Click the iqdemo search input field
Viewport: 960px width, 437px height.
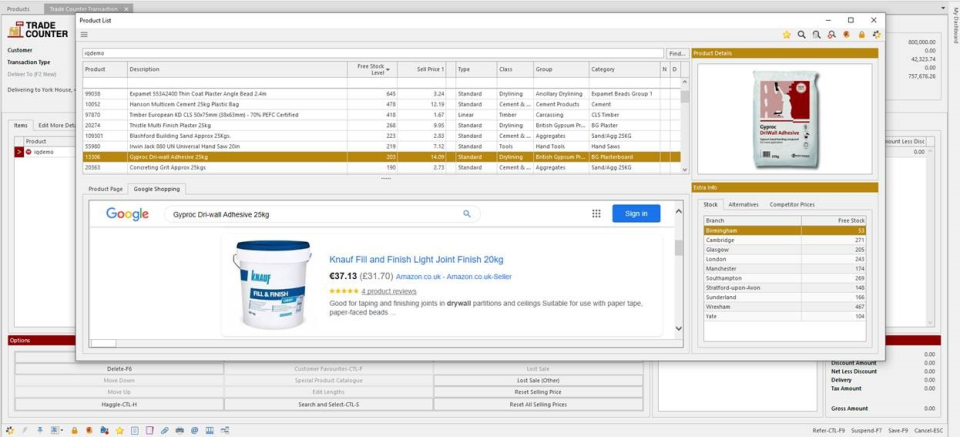(373, 53)
